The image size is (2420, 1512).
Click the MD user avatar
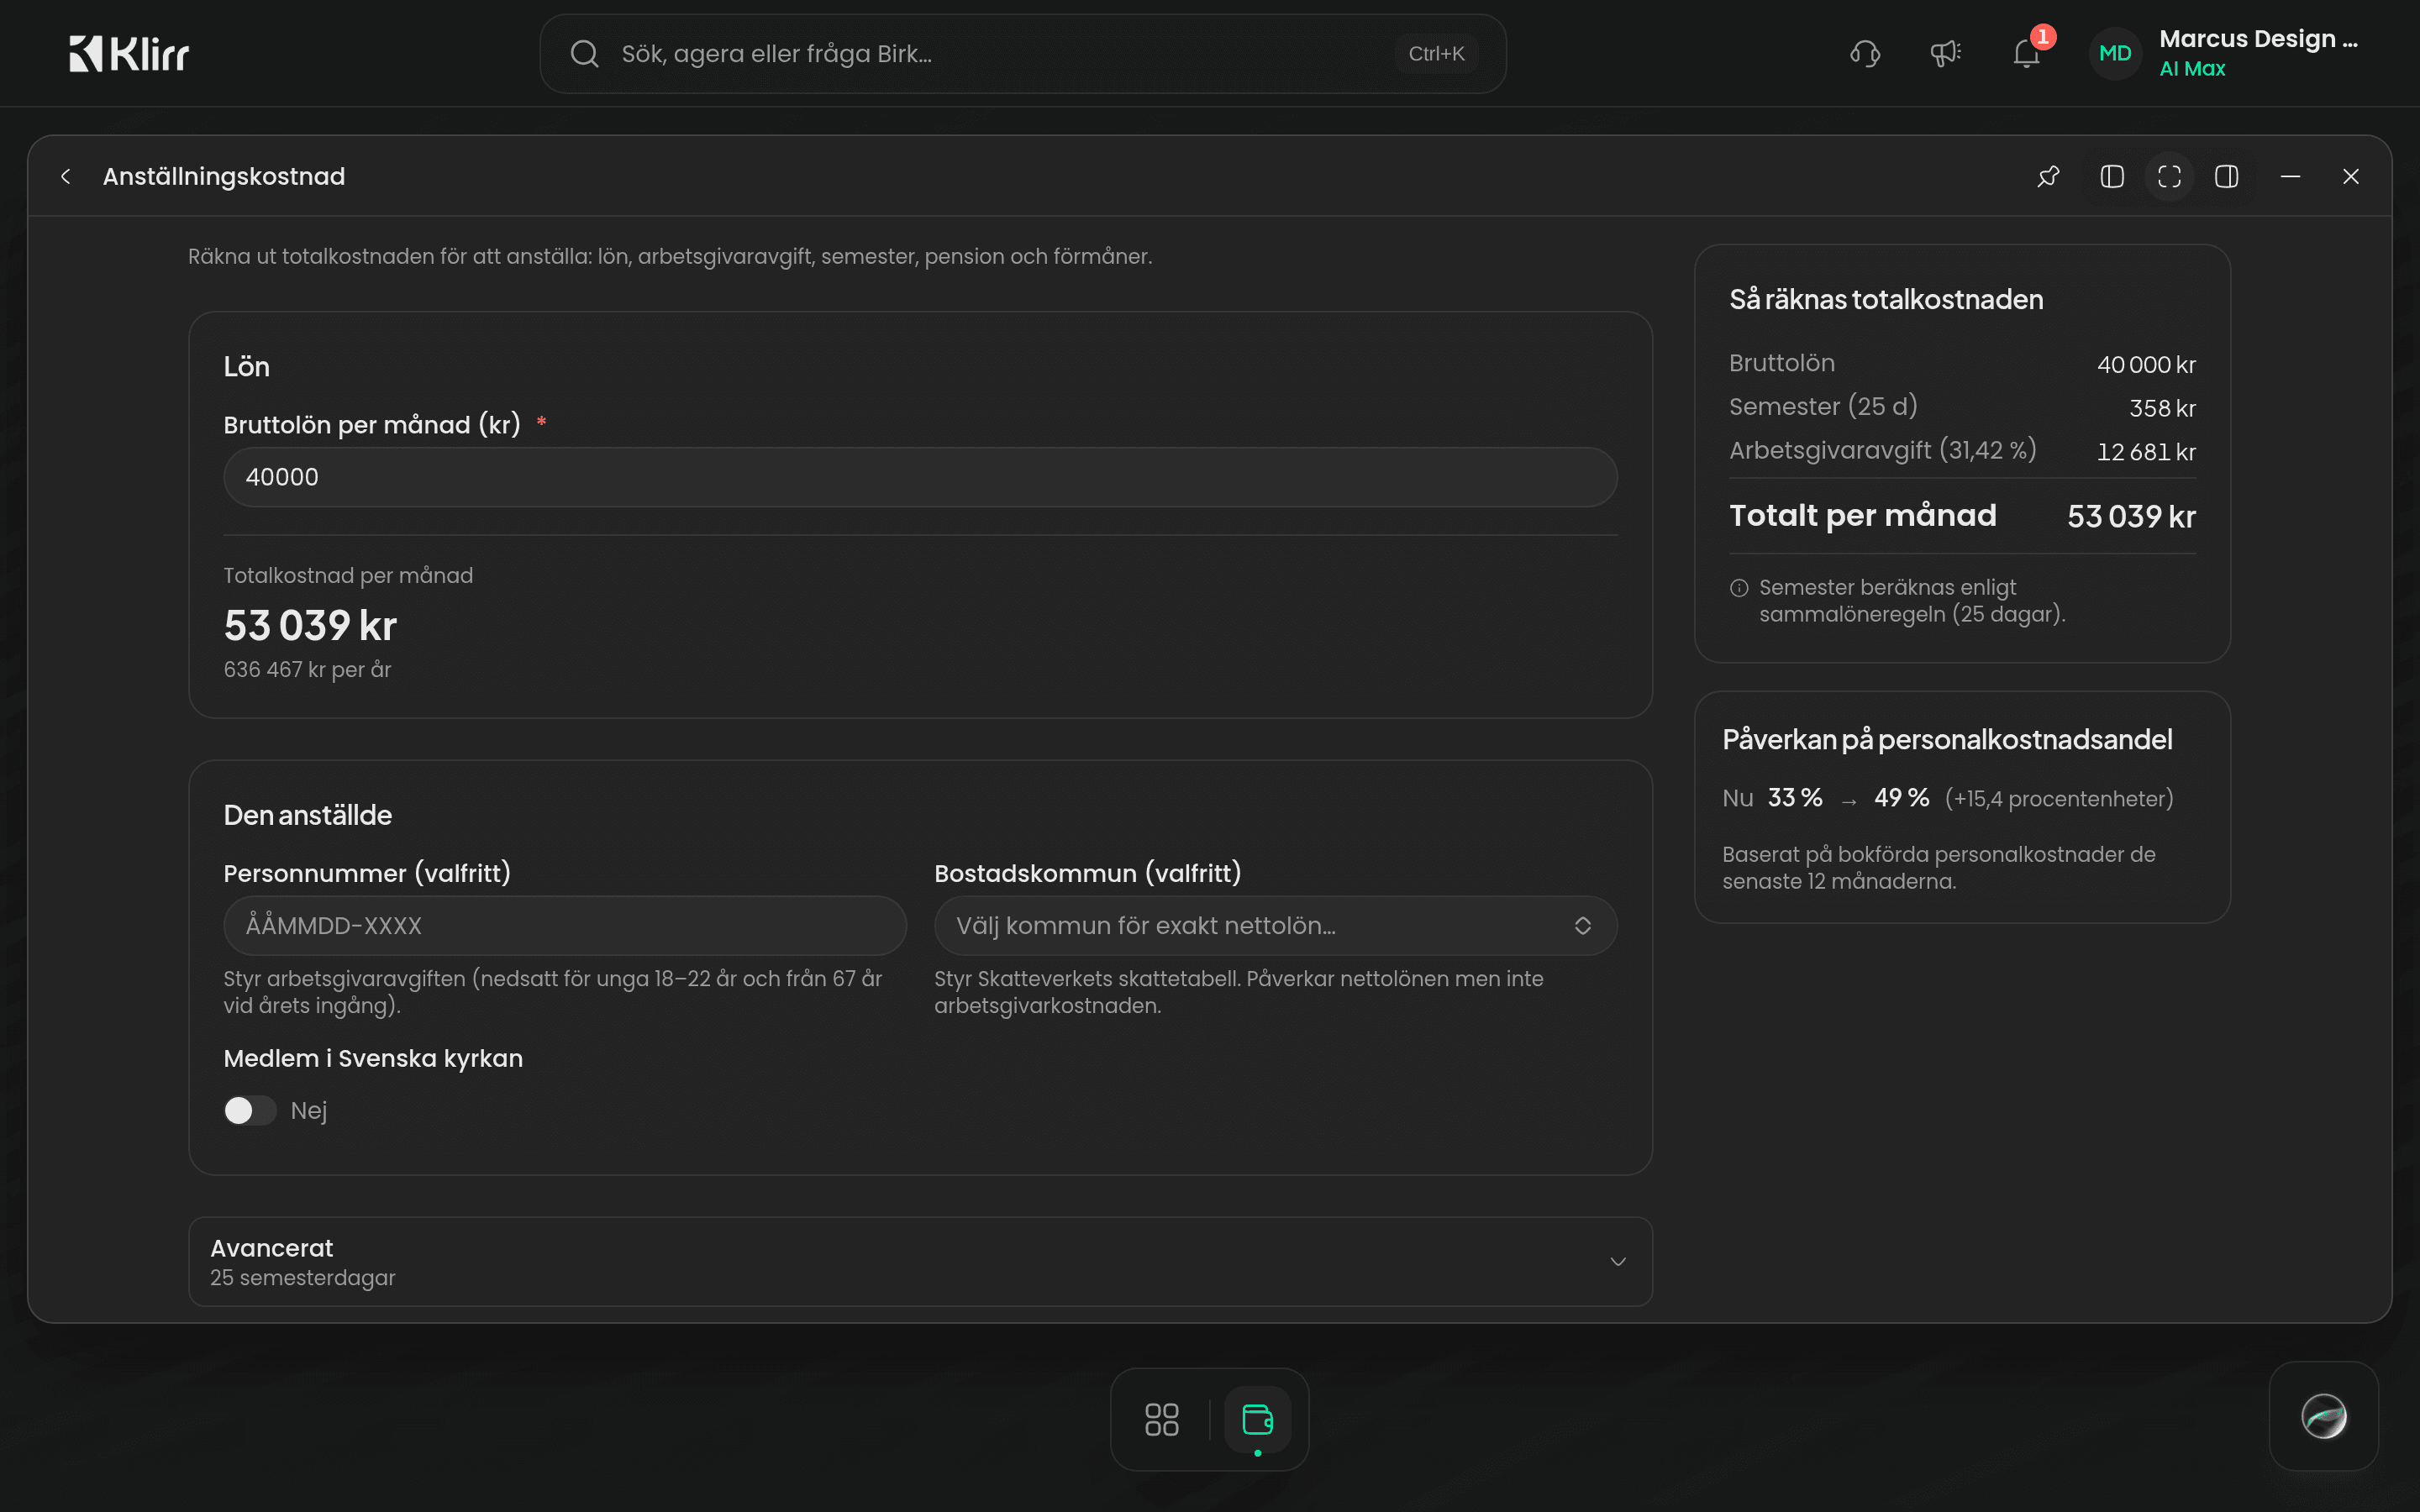[2115, 54]
